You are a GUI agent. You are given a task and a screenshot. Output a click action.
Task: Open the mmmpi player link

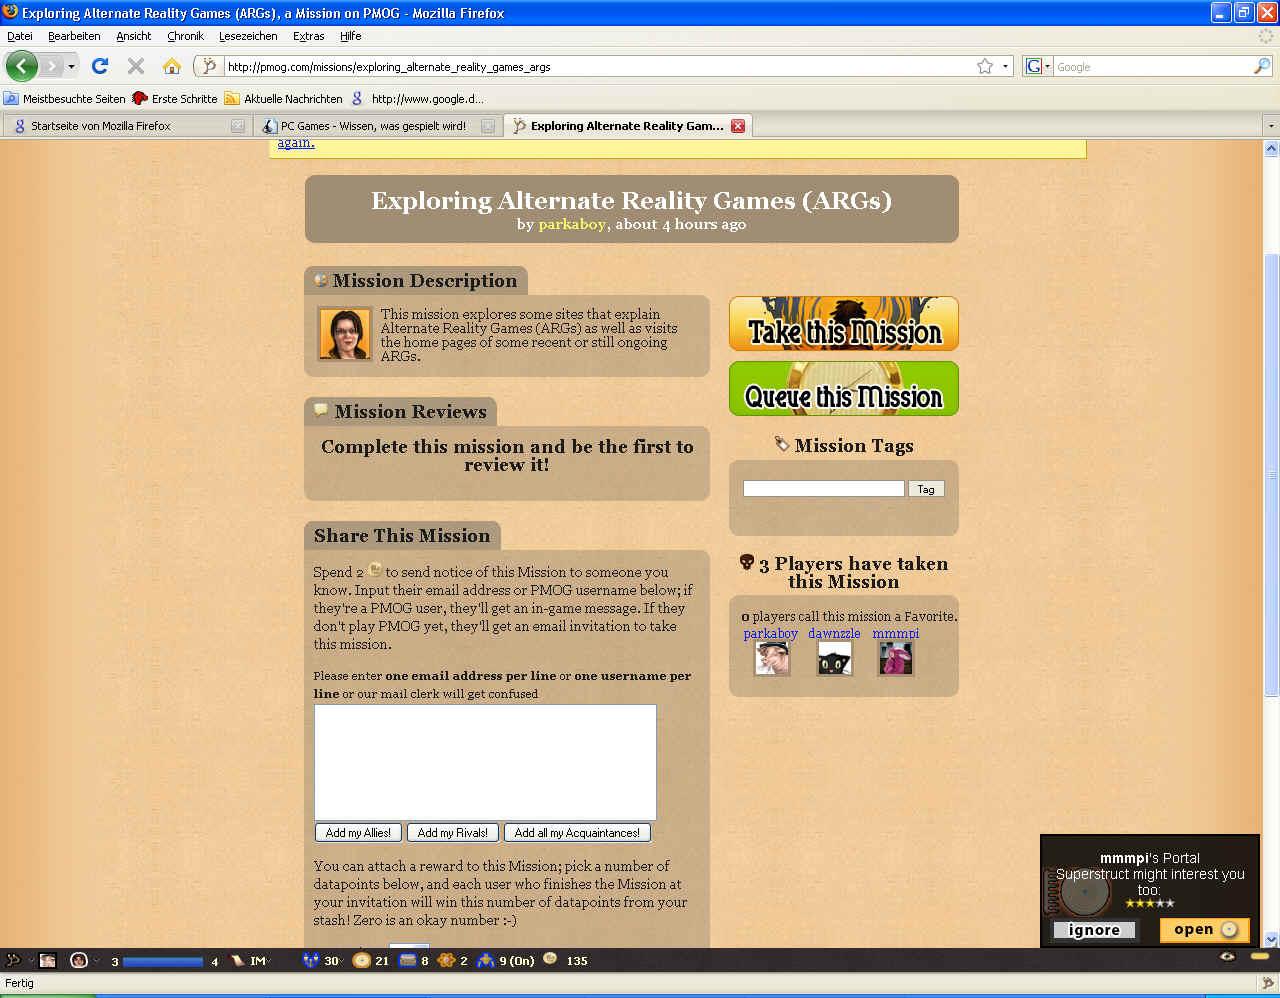895,633
